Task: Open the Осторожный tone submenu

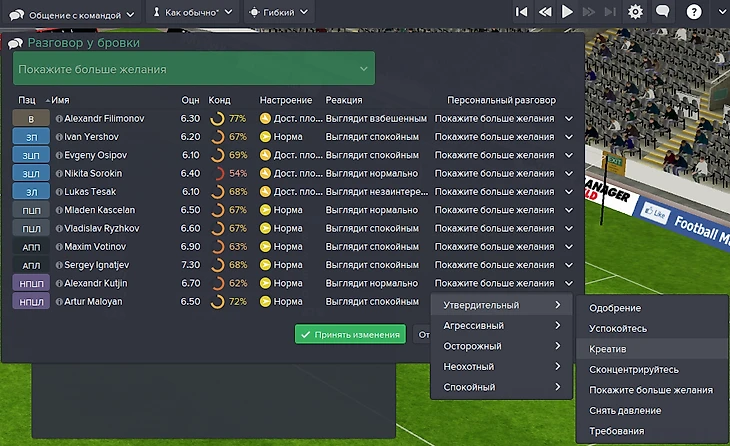Action: pos(501,346)
